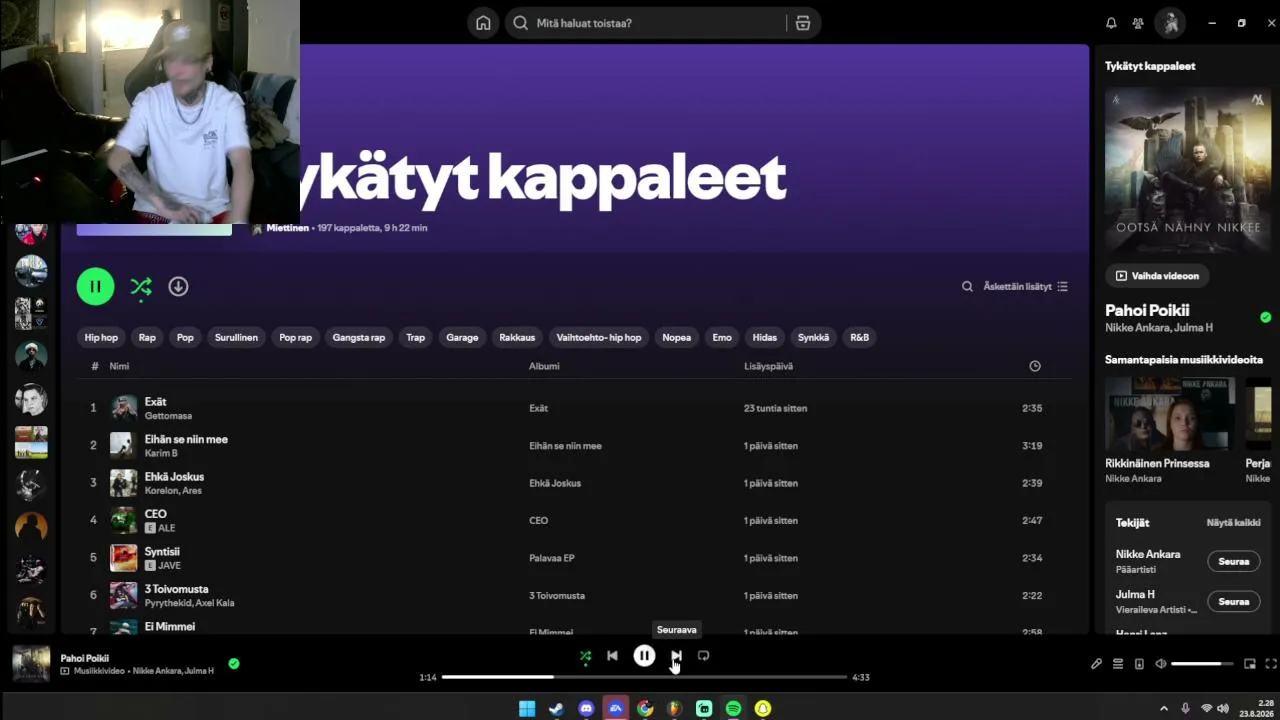
Task: Open the now playing album cover in the right panel
Action: pyautogui.click(x=1187, y=171)
